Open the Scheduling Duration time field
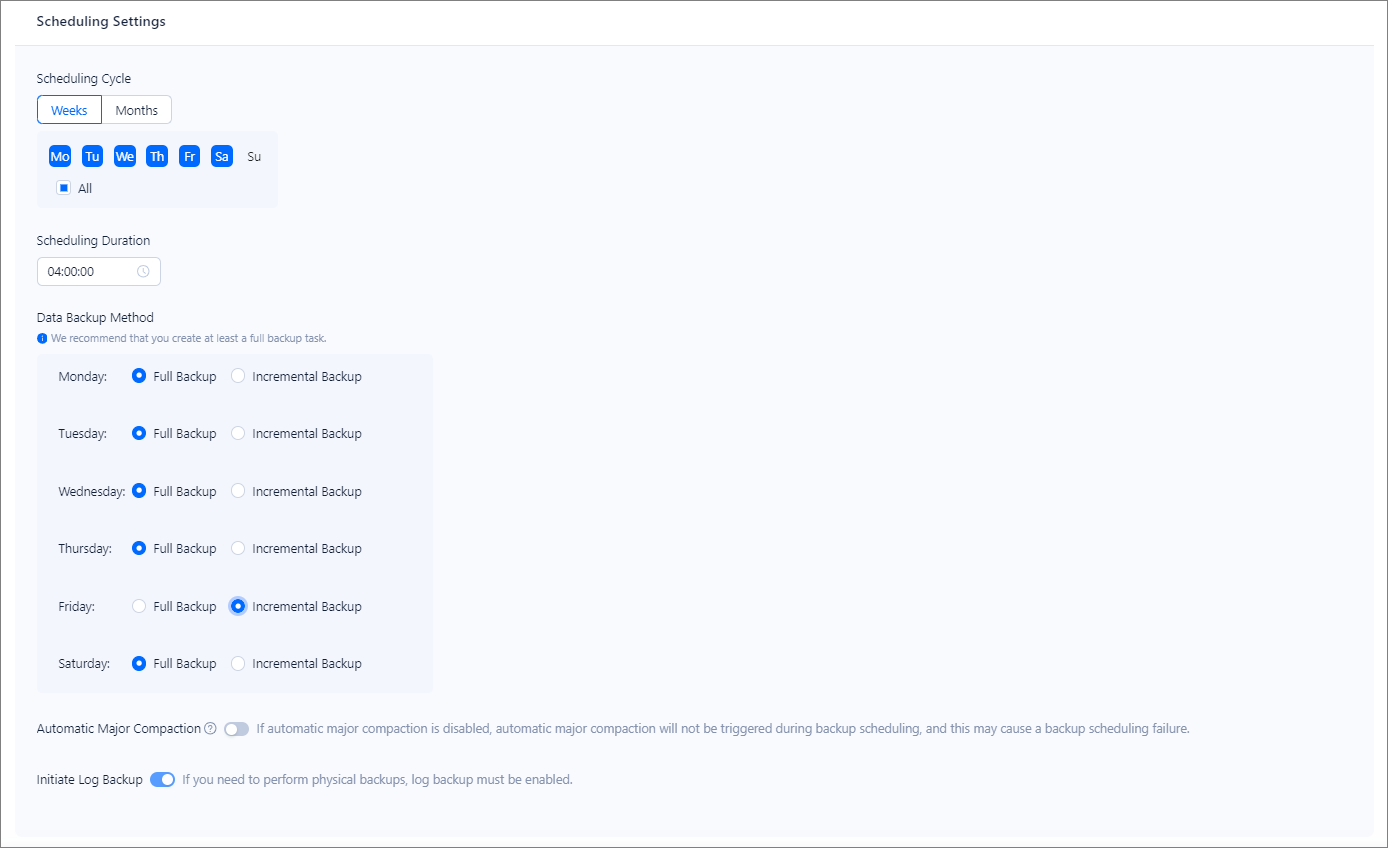The height and width of the screenshot is (848, 1388). [90, 272]
